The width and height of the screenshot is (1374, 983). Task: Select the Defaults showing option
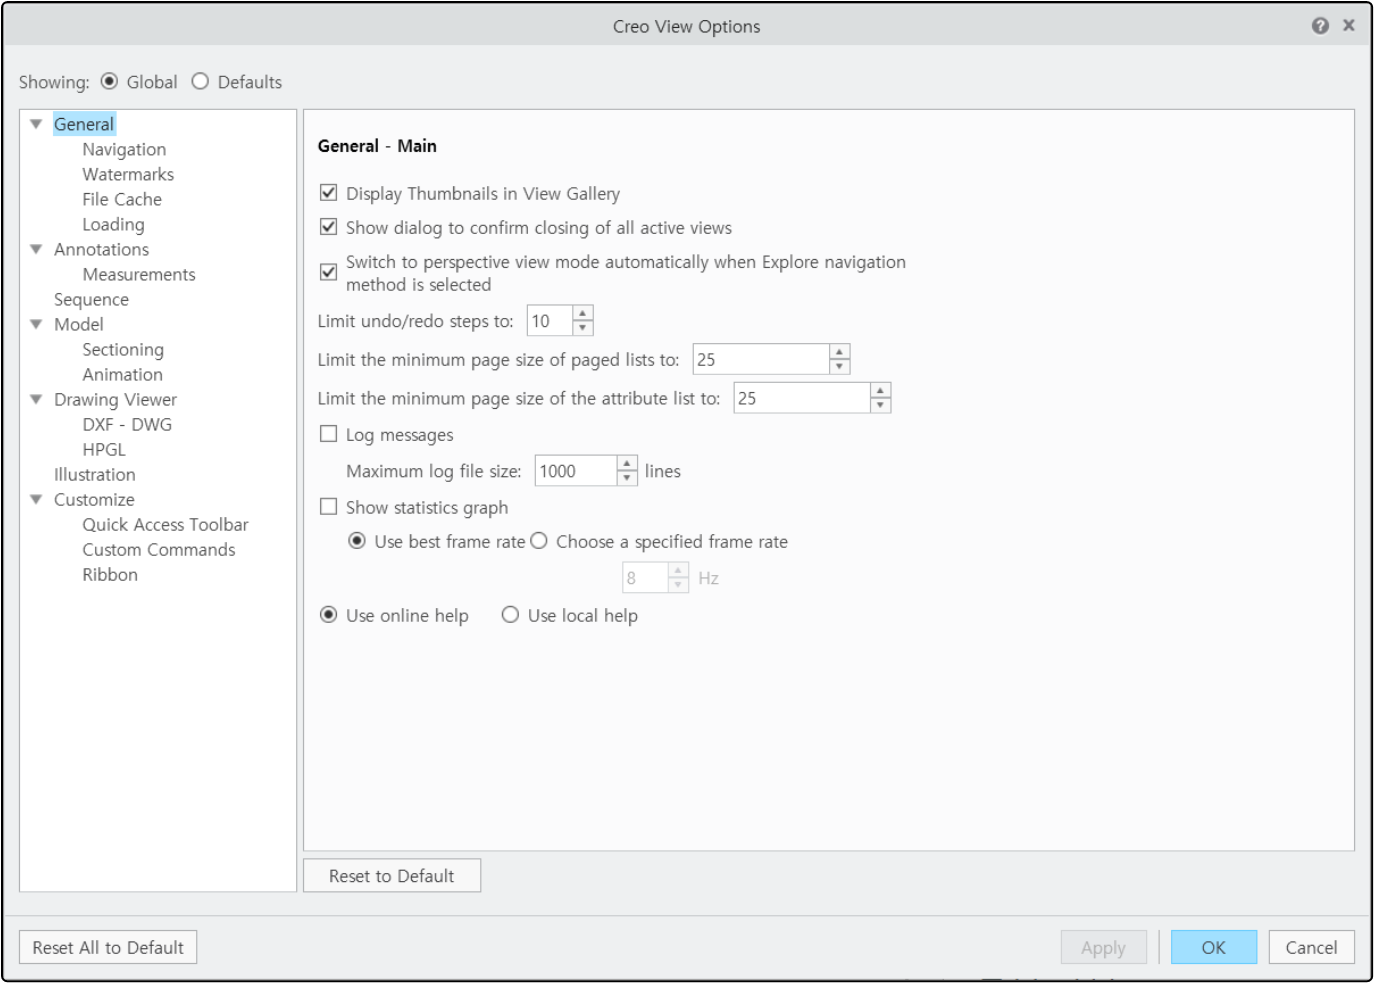pos(200,82)
